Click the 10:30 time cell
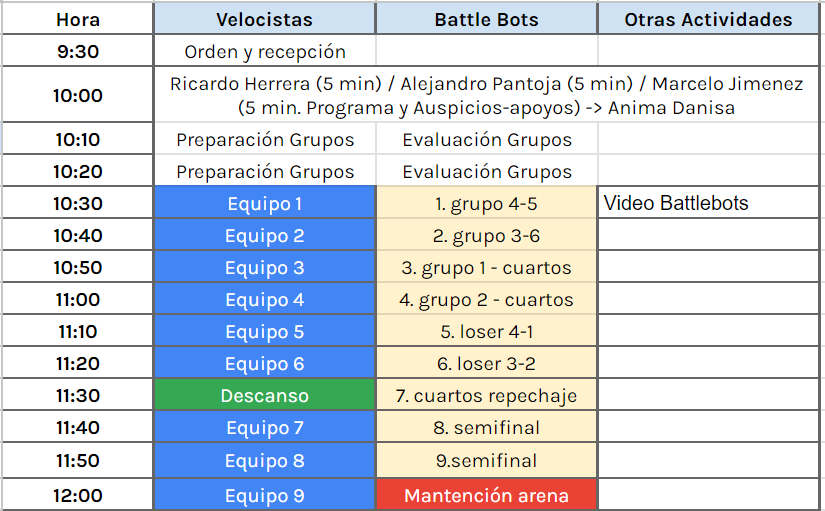Image resolution: width=825 pixels, height=511 pixels. click(77, 203)
